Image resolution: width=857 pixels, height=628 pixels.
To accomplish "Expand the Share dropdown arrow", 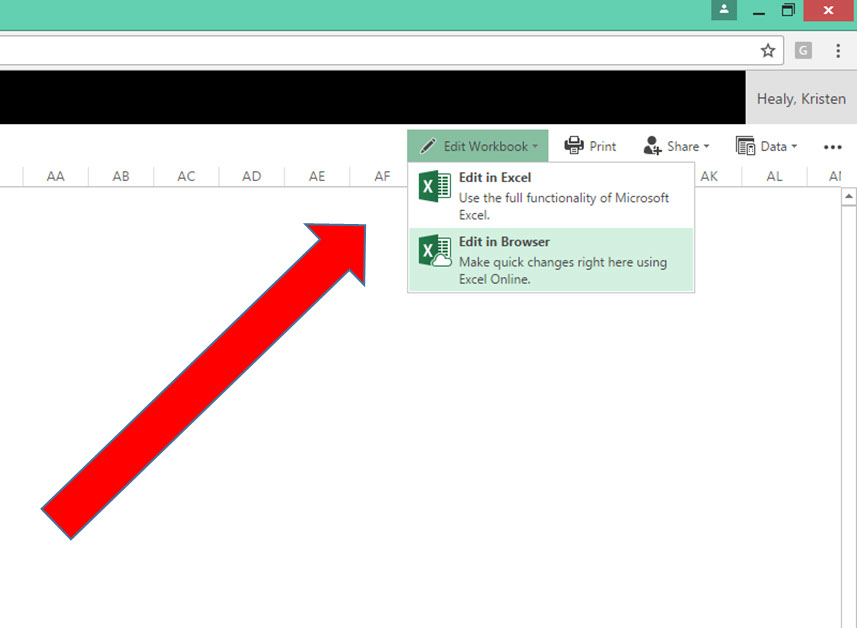I will point(706,147).
